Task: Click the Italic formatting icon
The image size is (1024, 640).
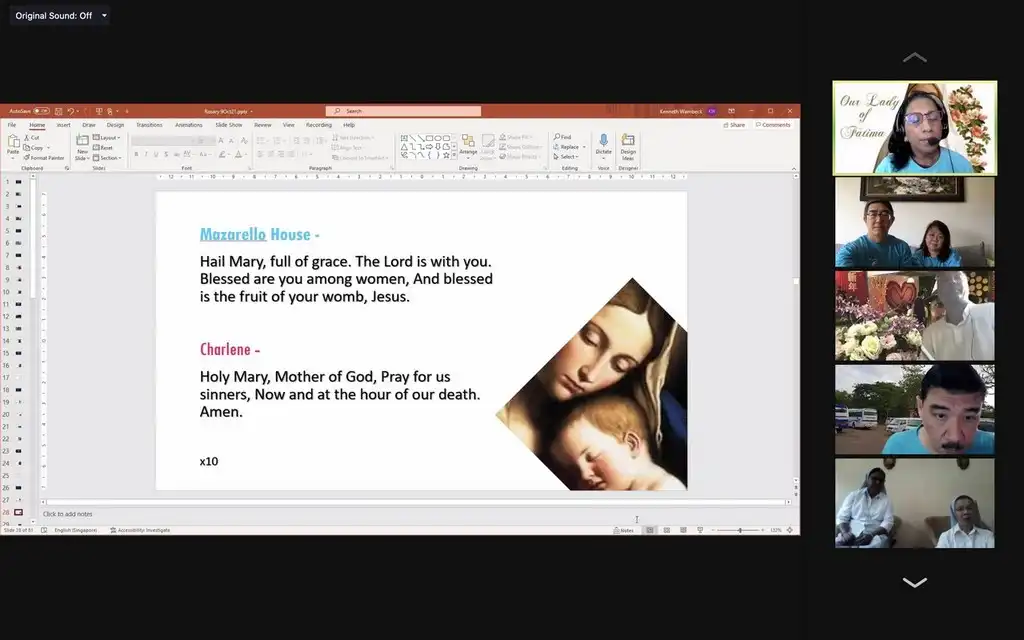Action: tap(146, 155)
